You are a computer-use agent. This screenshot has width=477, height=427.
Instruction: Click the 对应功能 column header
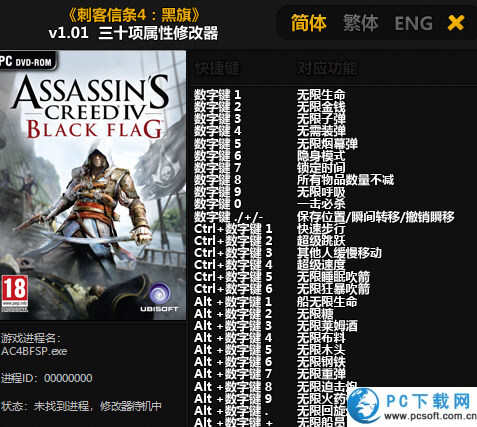pyautogui.click(x=327, y=68)
